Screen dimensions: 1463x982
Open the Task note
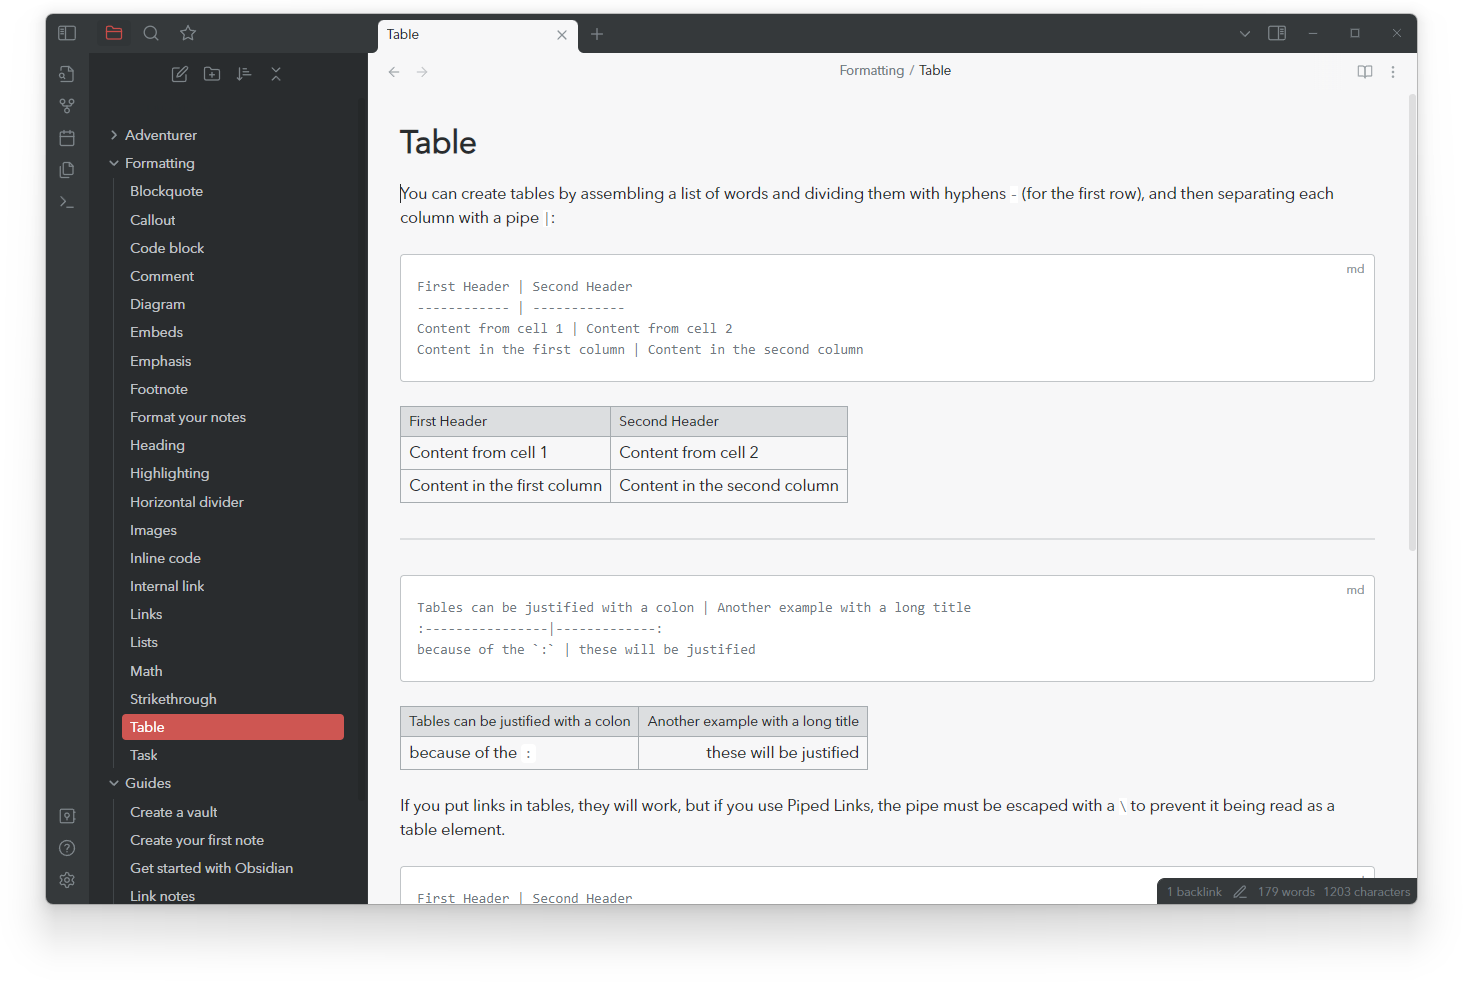(x=144, y=755)
